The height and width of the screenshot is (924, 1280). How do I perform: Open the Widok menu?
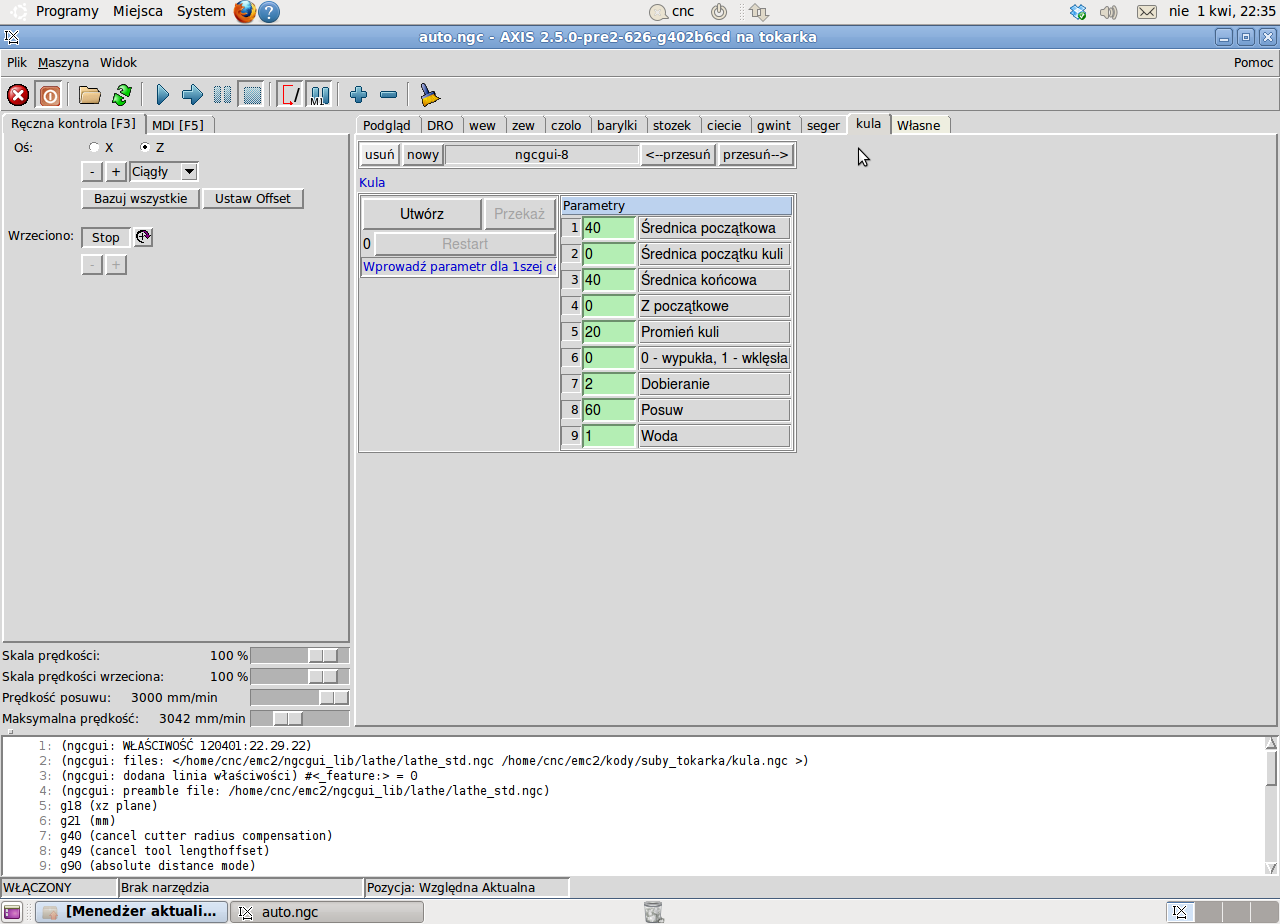pyautogui.click(x=118, y=62)
